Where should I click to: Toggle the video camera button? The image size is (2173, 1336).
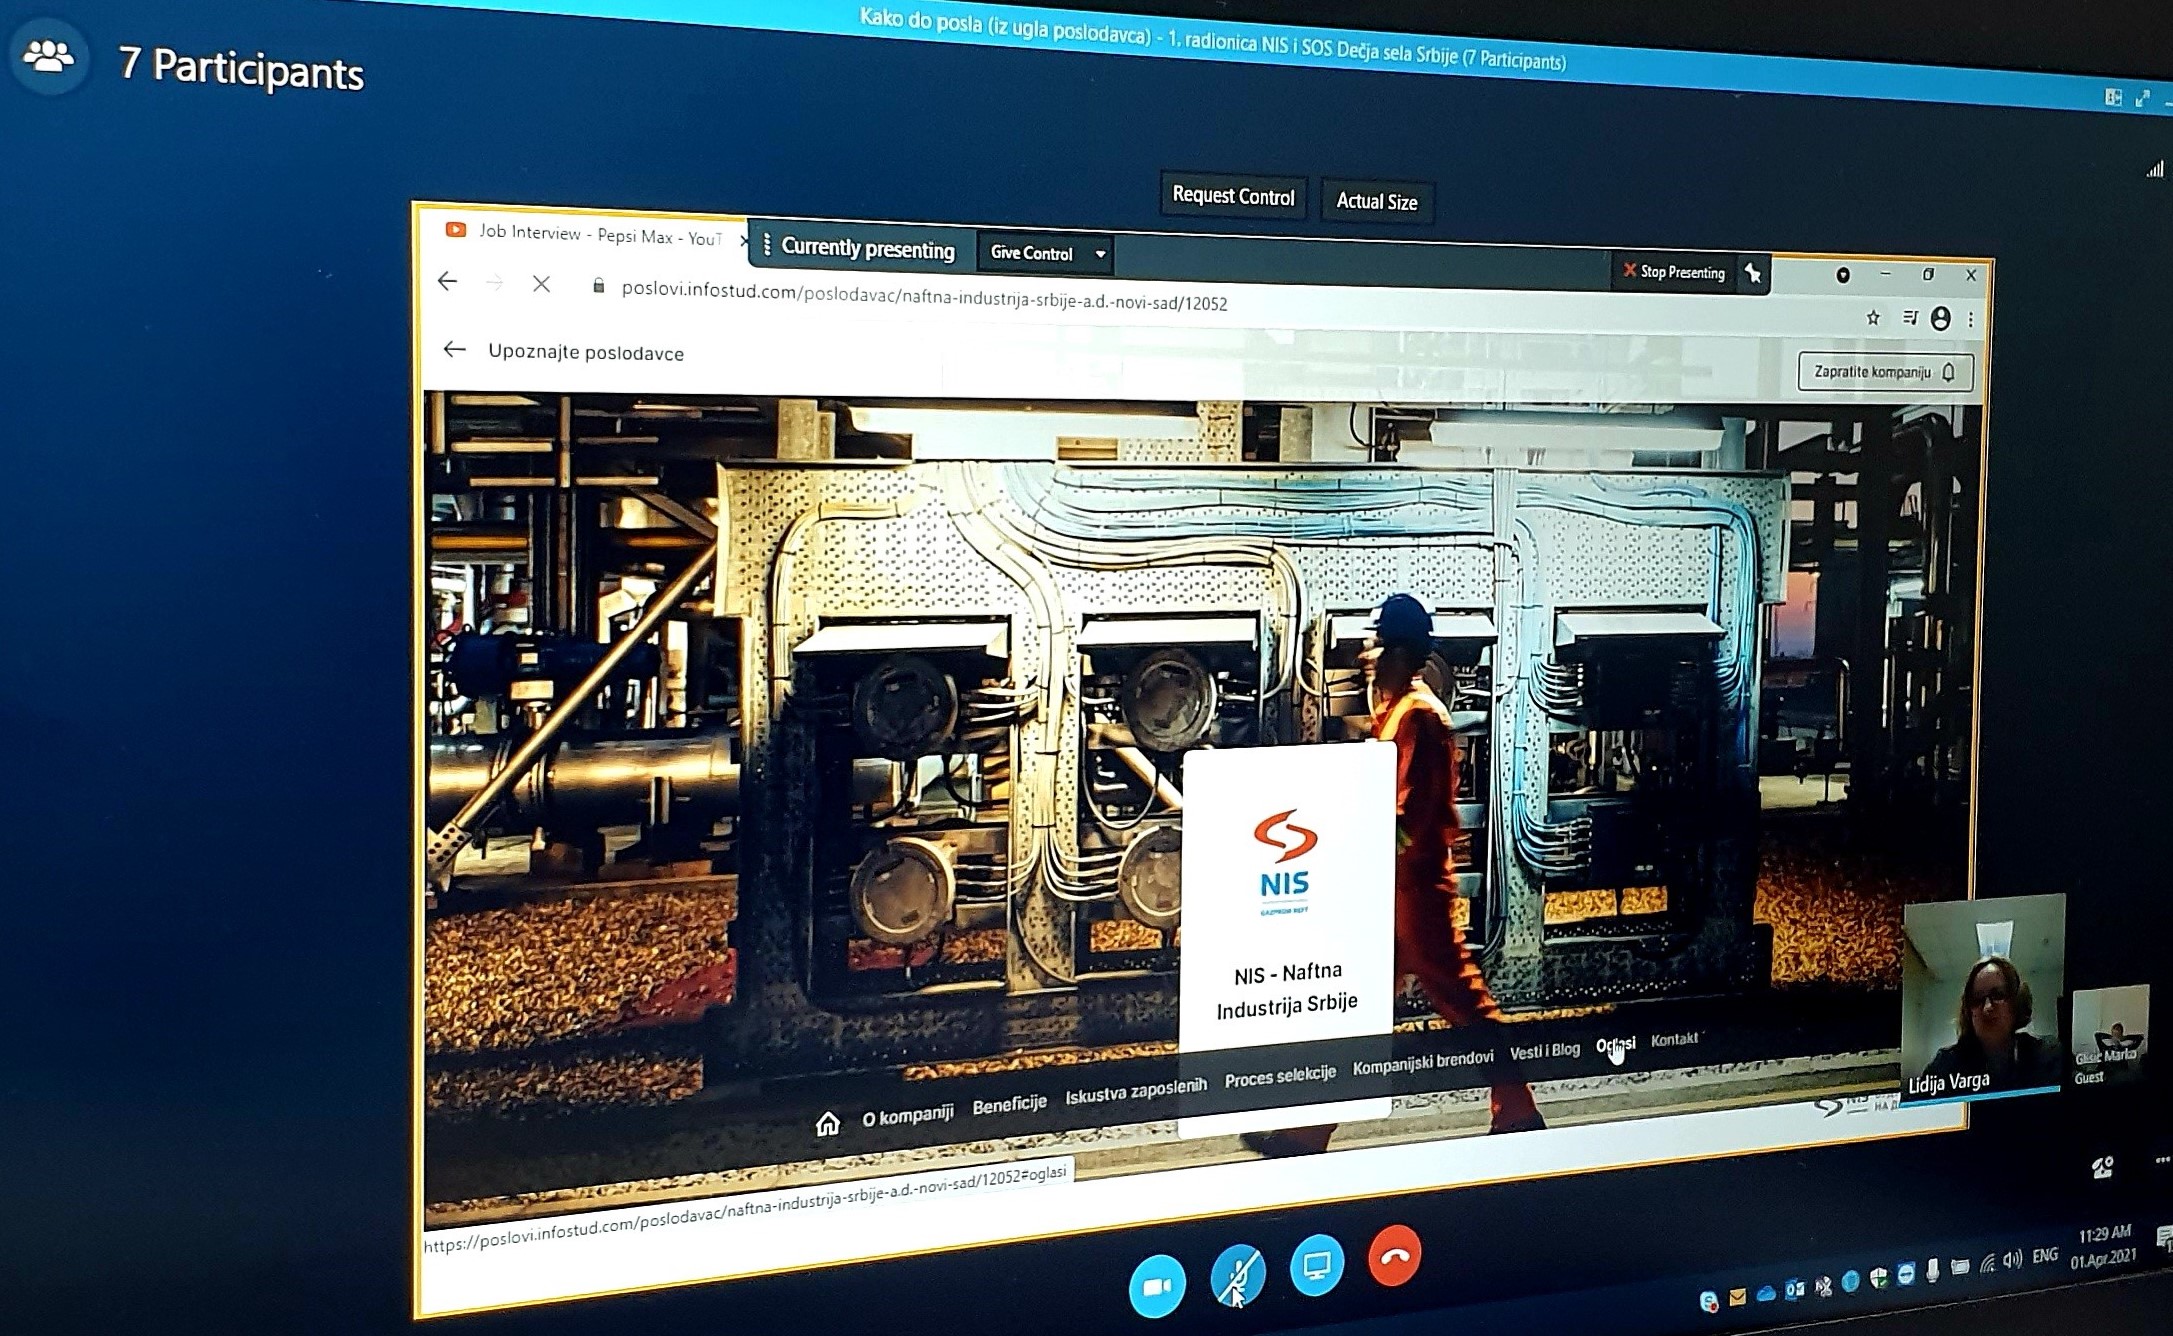coord(1157,1286)
